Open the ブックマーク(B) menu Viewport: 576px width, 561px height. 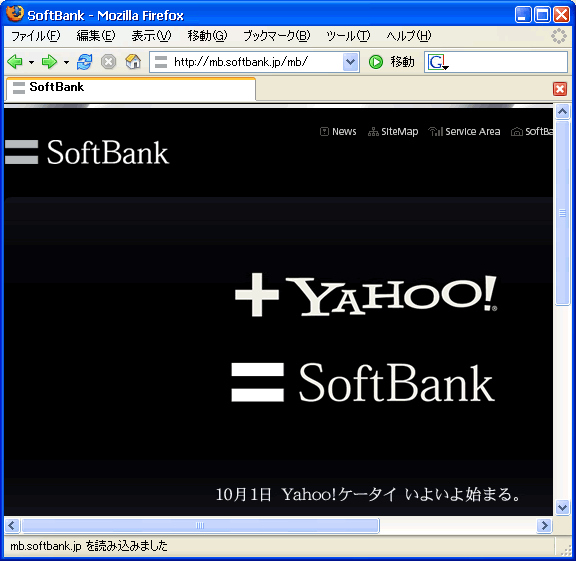pyautogui.click(x=277, y=36)
